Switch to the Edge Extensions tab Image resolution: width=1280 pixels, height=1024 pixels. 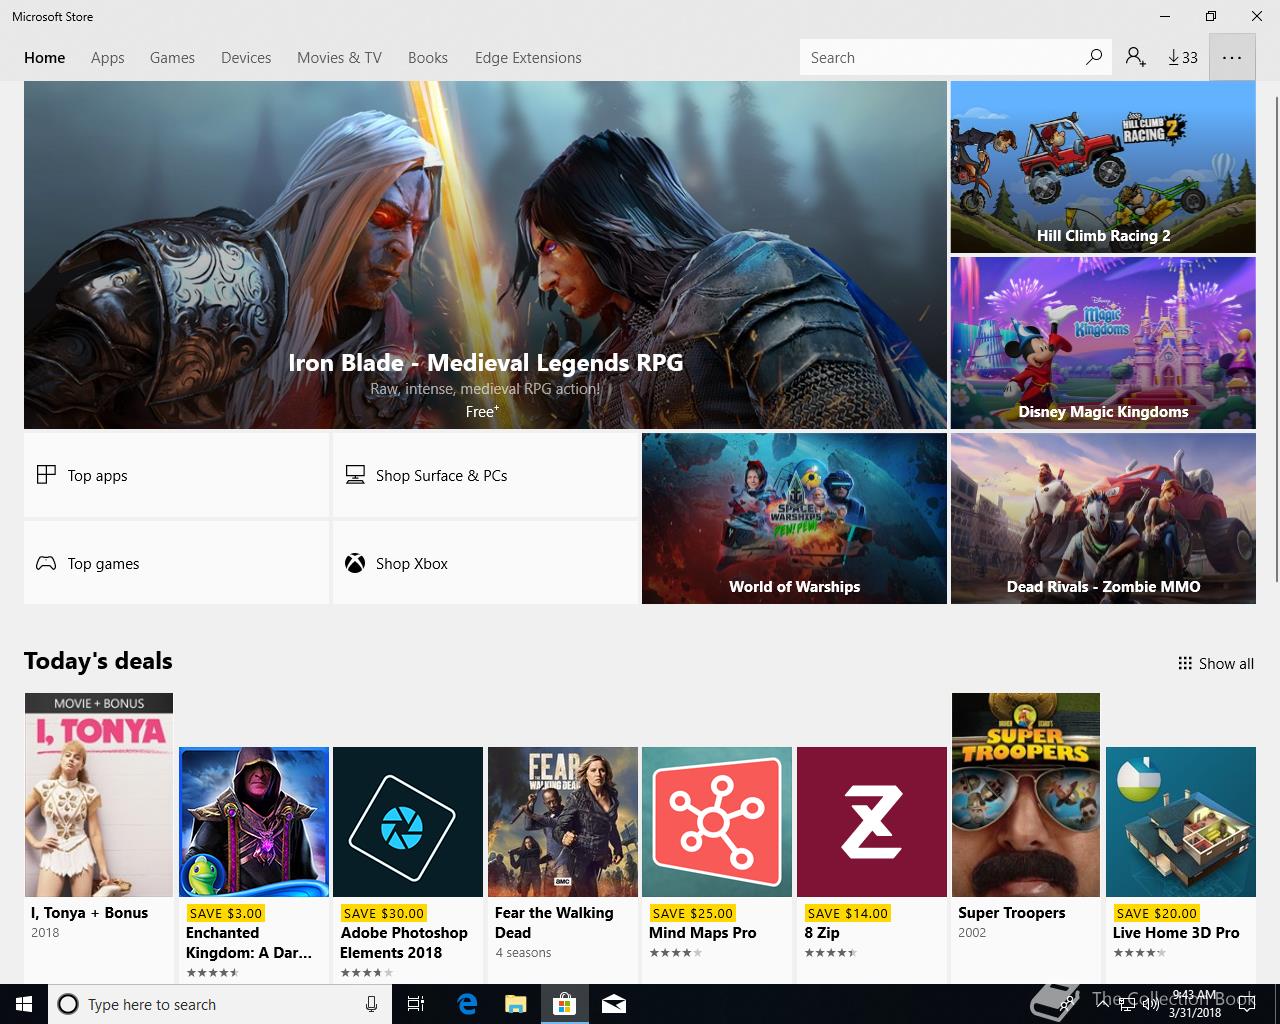(528, 58)
